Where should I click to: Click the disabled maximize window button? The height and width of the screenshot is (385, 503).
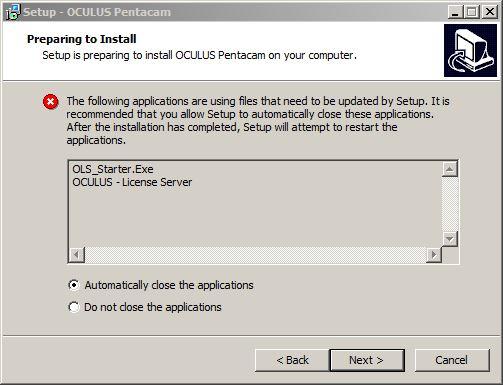(472, 12)
